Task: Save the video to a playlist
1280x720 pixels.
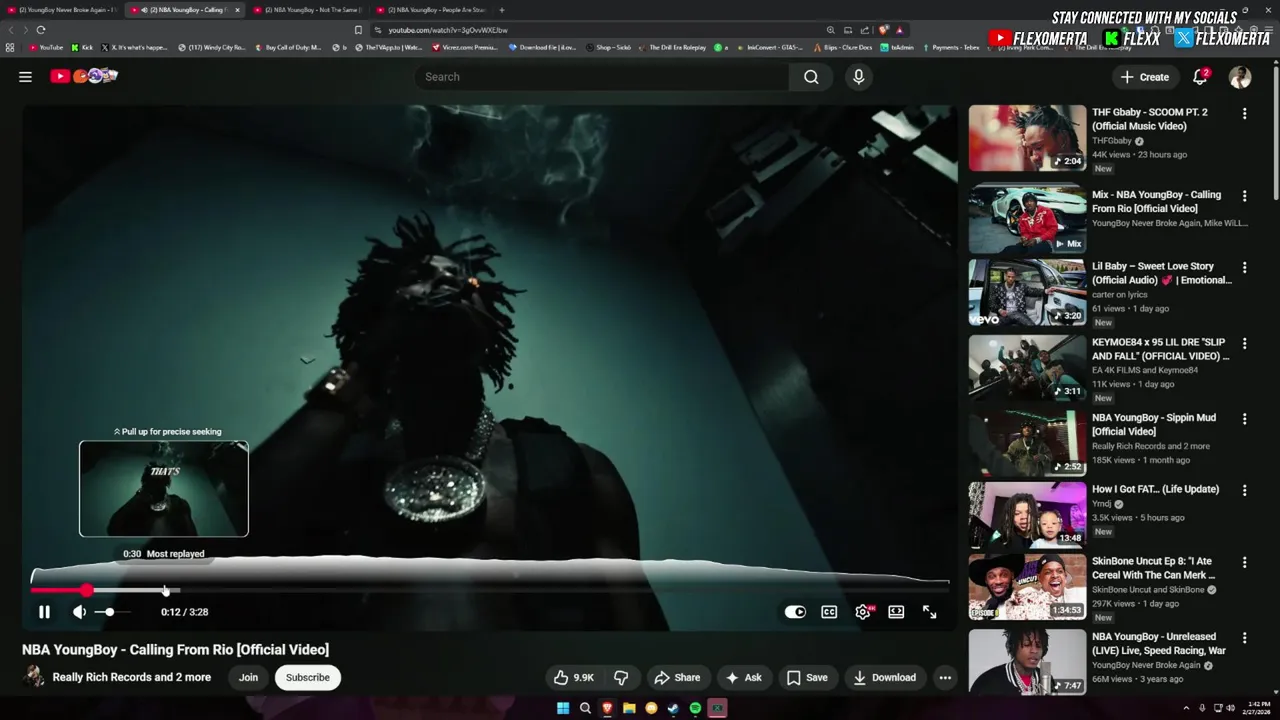Action: (x=807, y=677)
